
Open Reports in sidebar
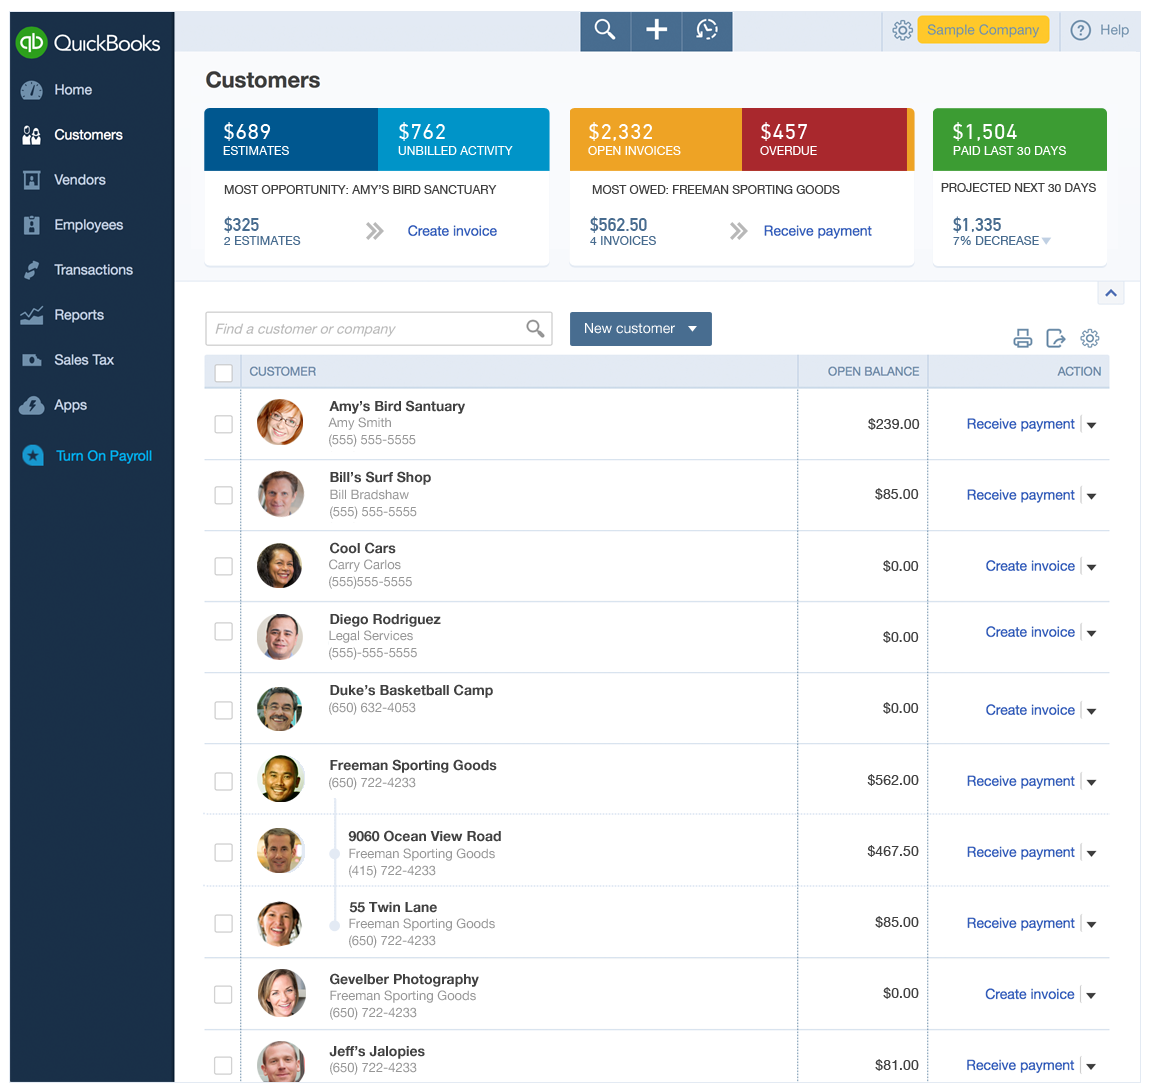click(x=79, y=315)
